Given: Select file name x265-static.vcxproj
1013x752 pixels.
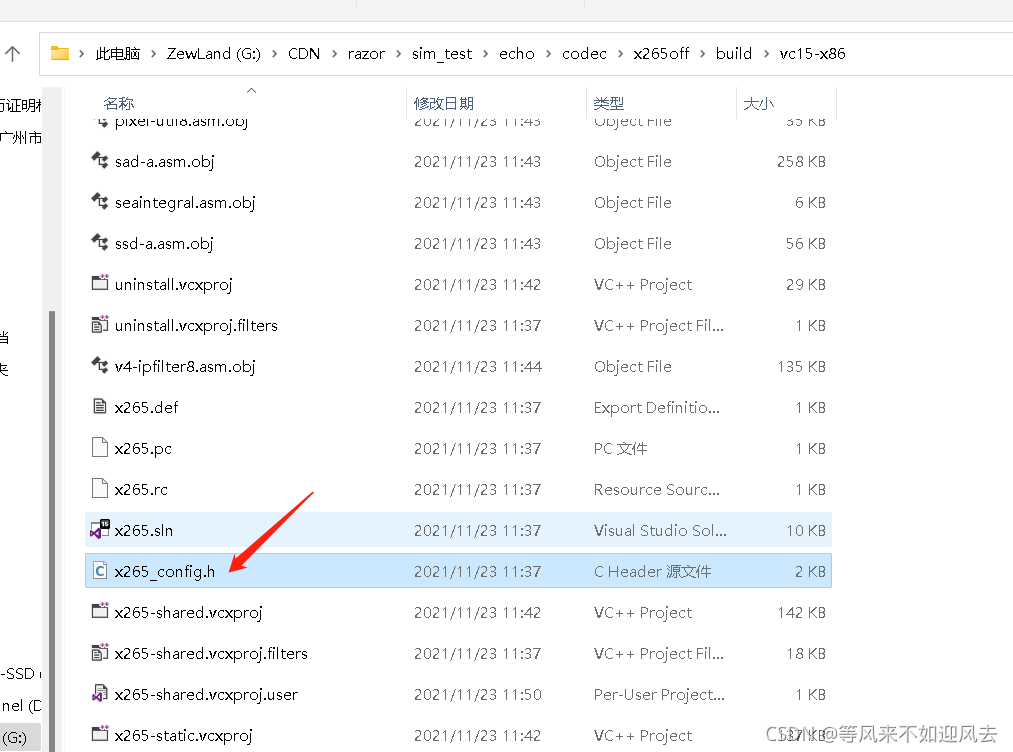Looking at the screenshot, I should 183,735.
